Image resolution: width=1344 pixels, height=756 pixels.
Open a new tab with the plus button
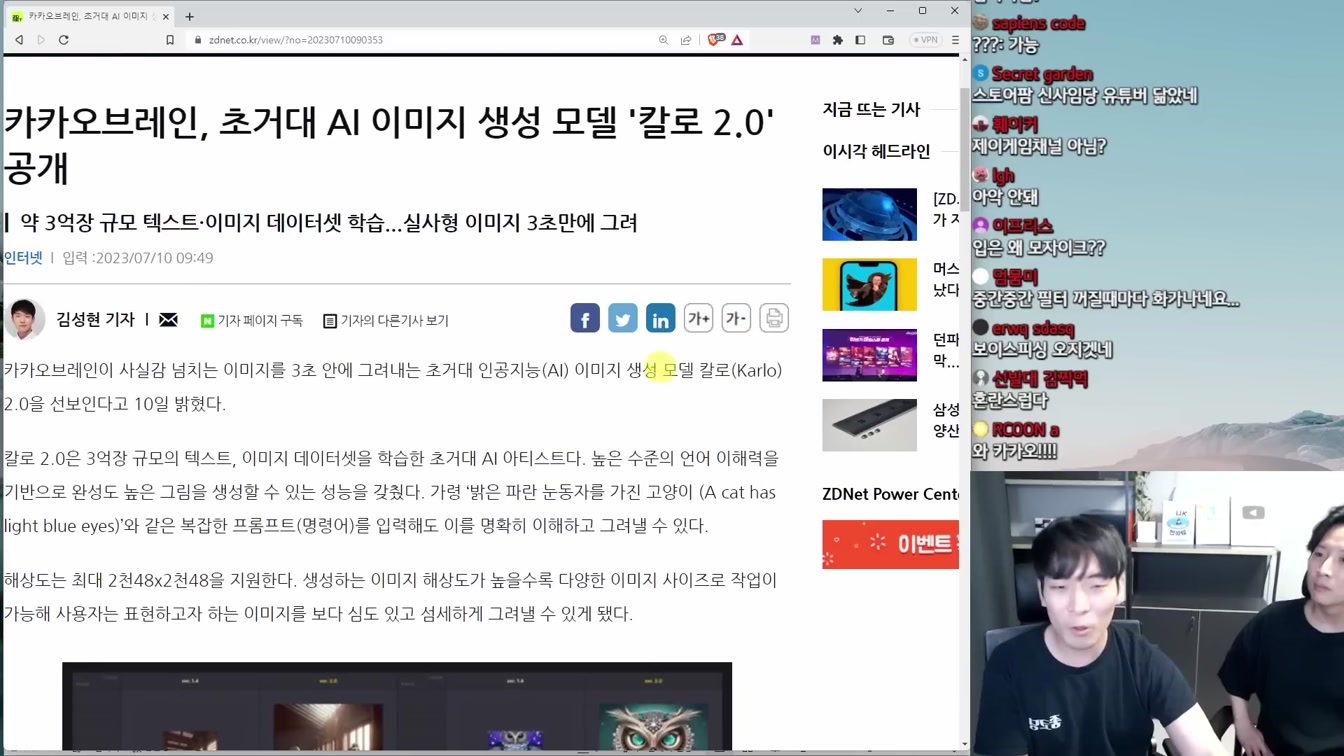point(189,16)
